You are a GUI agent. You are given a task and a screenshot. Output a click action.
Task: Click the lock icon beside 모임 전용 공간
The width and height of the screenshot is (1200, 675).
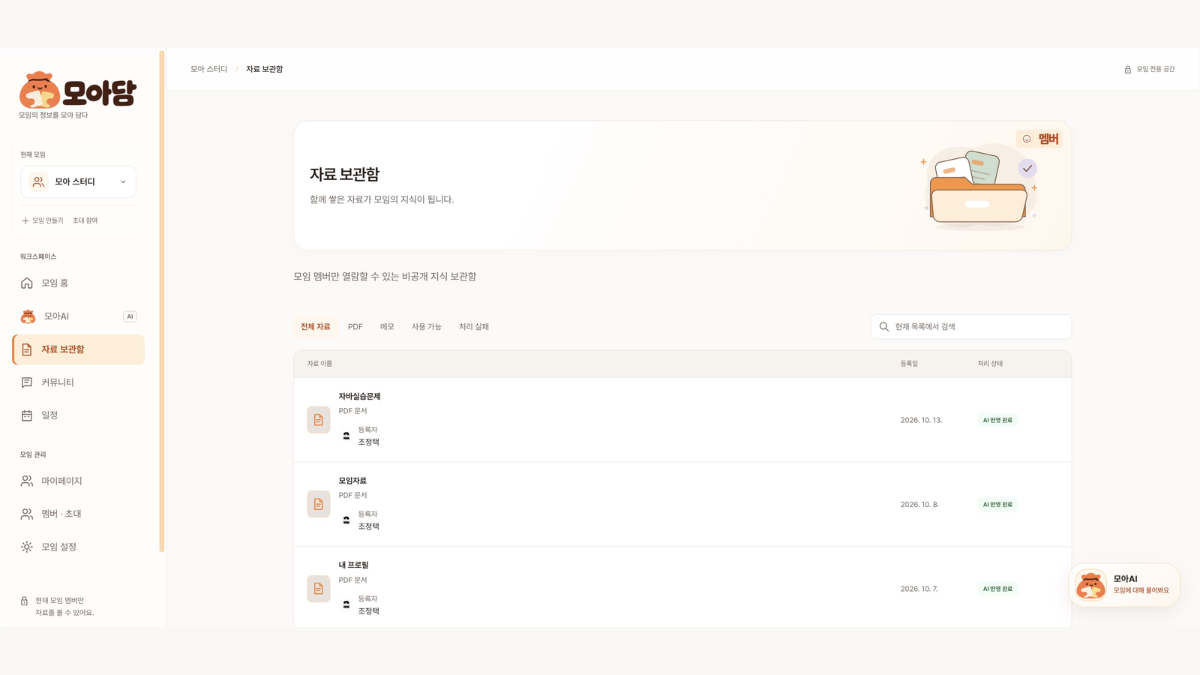point(1128,70)
